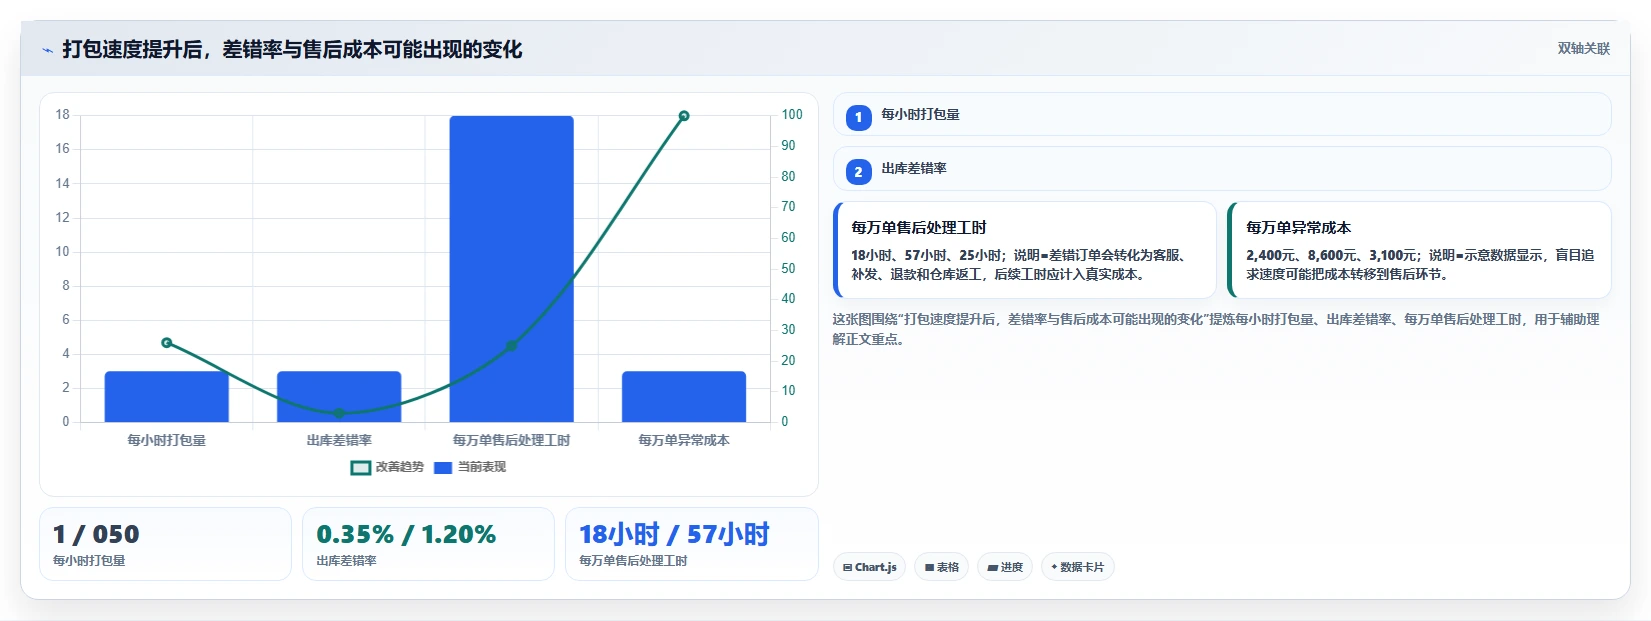Screen dimensions: 1651x621
Task: Click the 出库差错率 bar in chart
Action: 339,397
